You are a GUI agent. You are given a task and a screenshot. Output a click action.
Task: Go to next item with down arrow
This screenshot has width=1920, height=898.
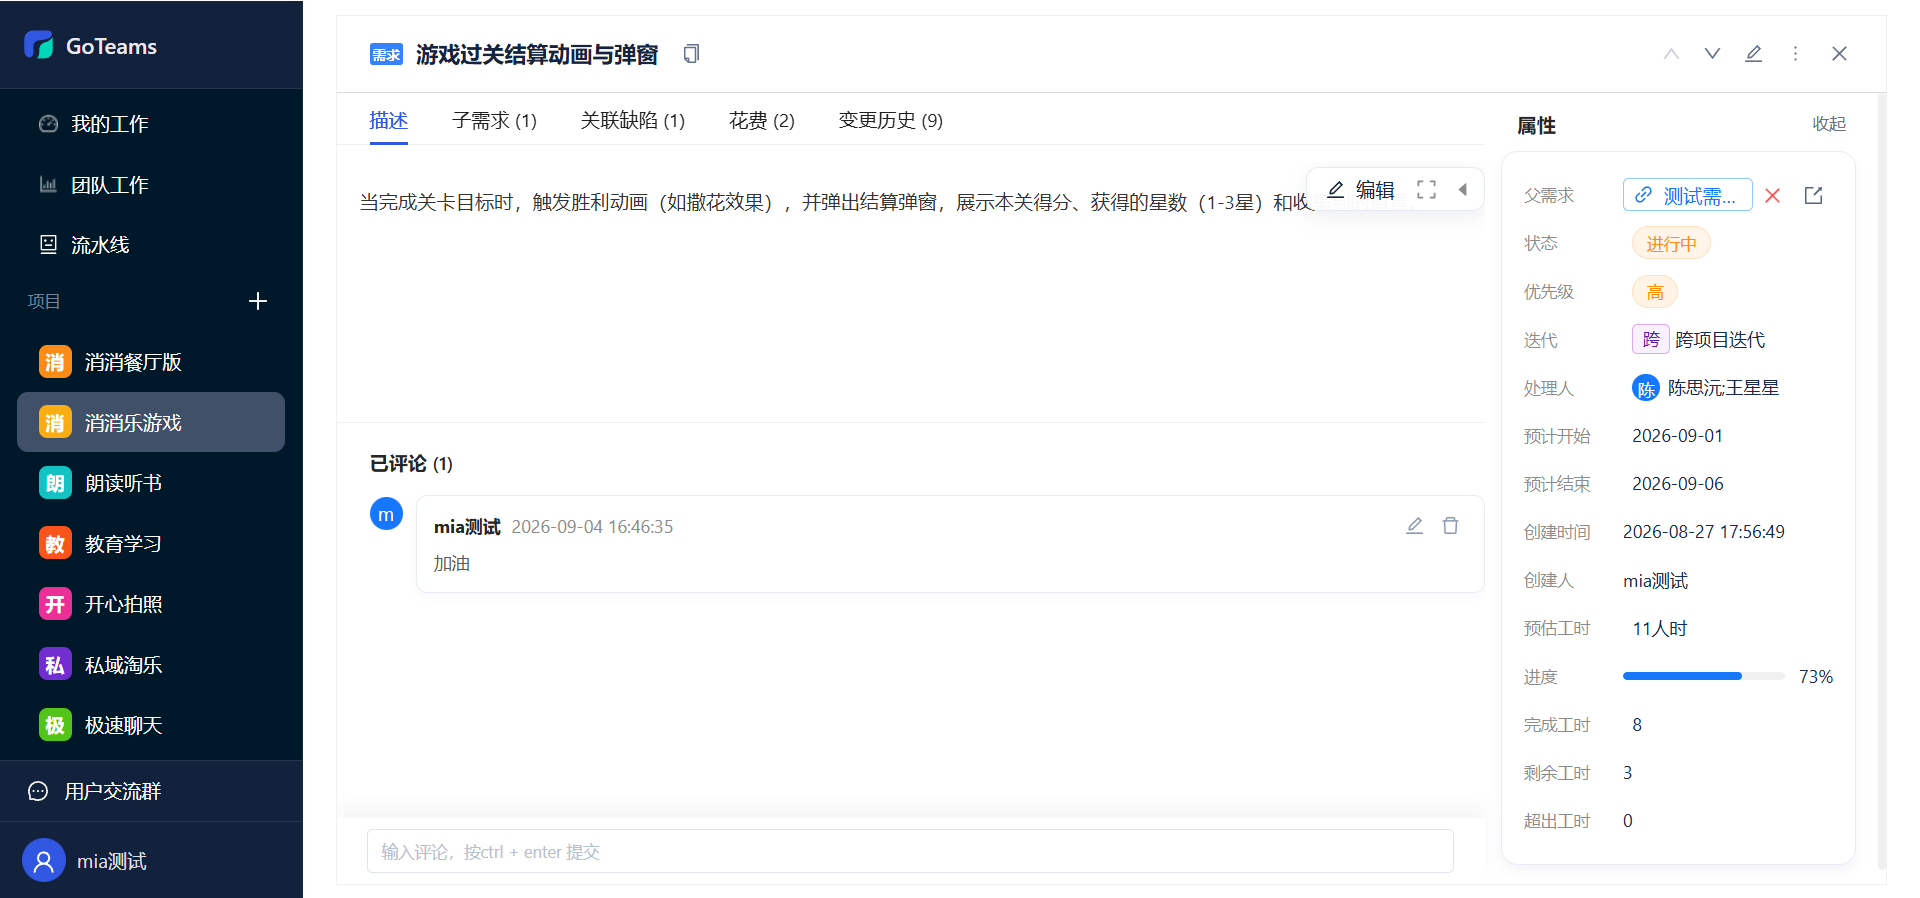click(x=1712, y=54)
